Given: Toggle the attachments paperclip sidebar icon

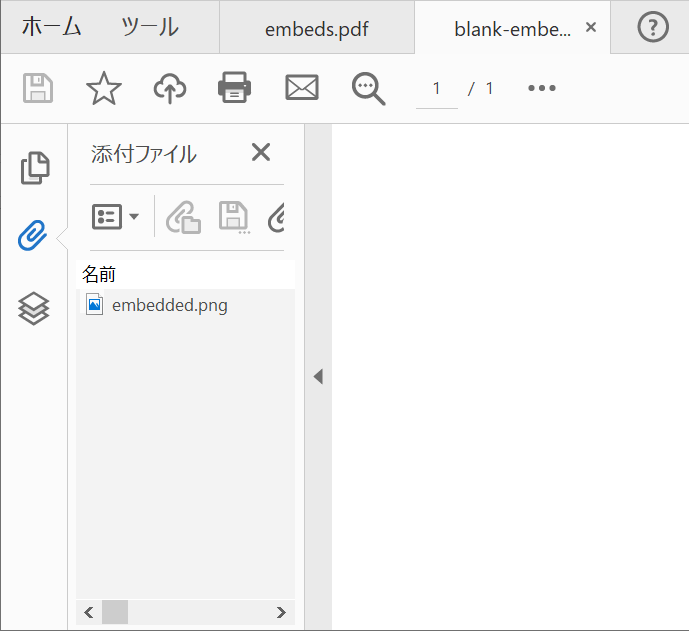Looking at the screenshot, I should click(34, 237).
